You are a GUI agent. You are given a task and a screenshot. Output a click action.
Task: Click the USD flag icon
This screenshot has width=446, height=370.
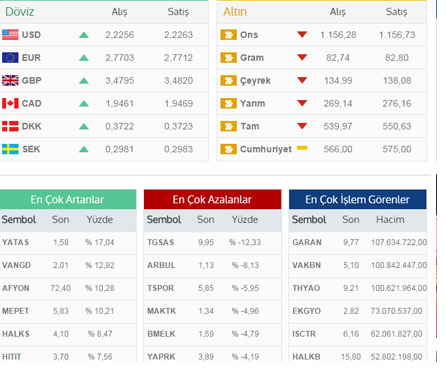[x=10, y=35]
